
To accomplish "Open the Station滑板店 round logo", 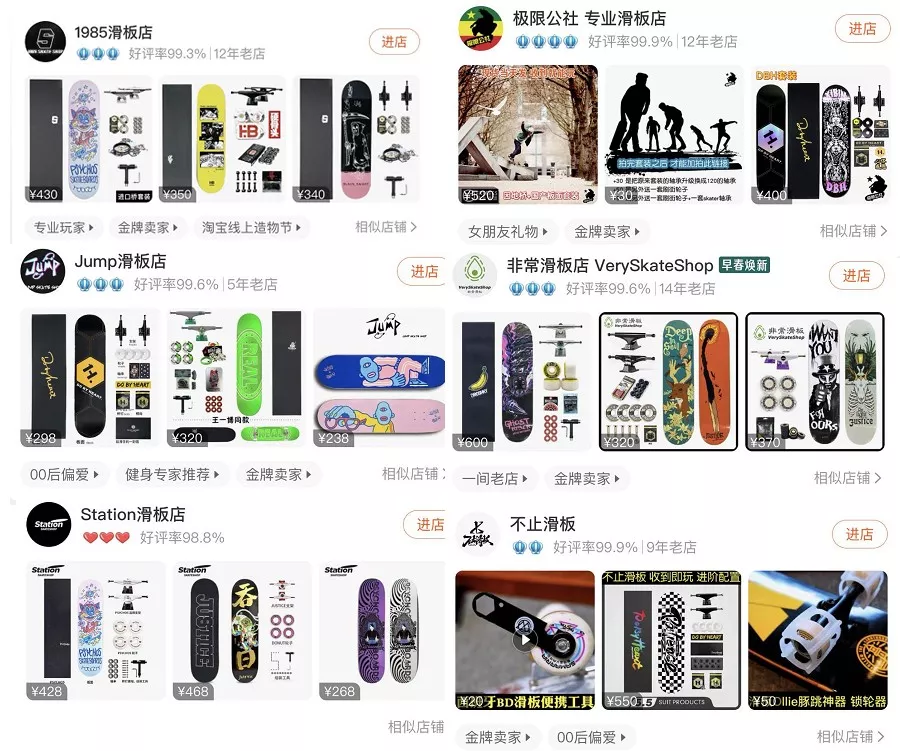I will 49,524.
